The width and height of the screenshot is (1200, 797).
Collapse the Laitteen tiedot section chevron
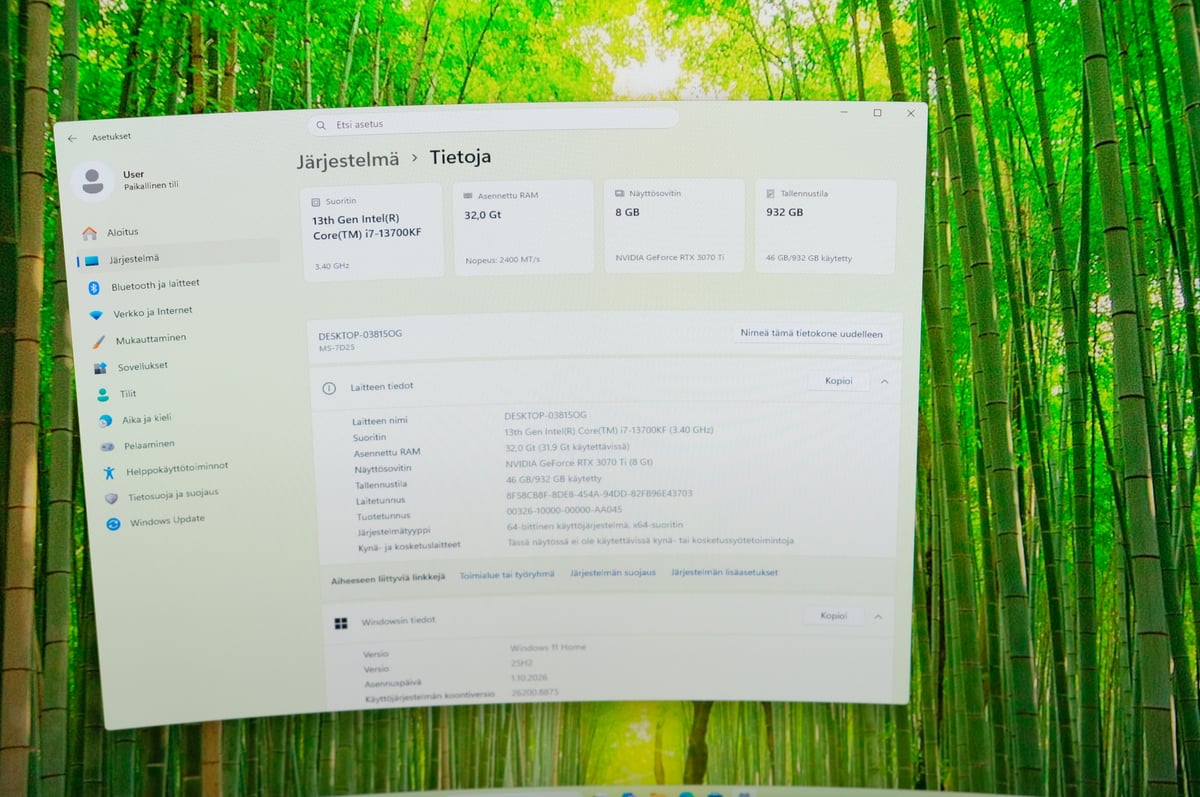coord(884,382)
